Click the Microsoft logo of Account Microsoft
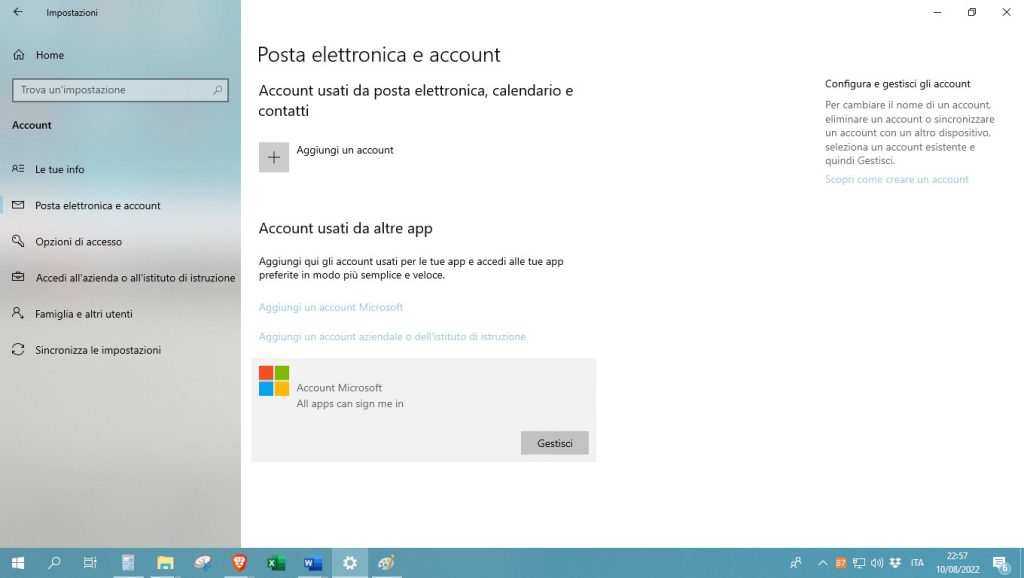1024x578 pixels. coord(274,381)
